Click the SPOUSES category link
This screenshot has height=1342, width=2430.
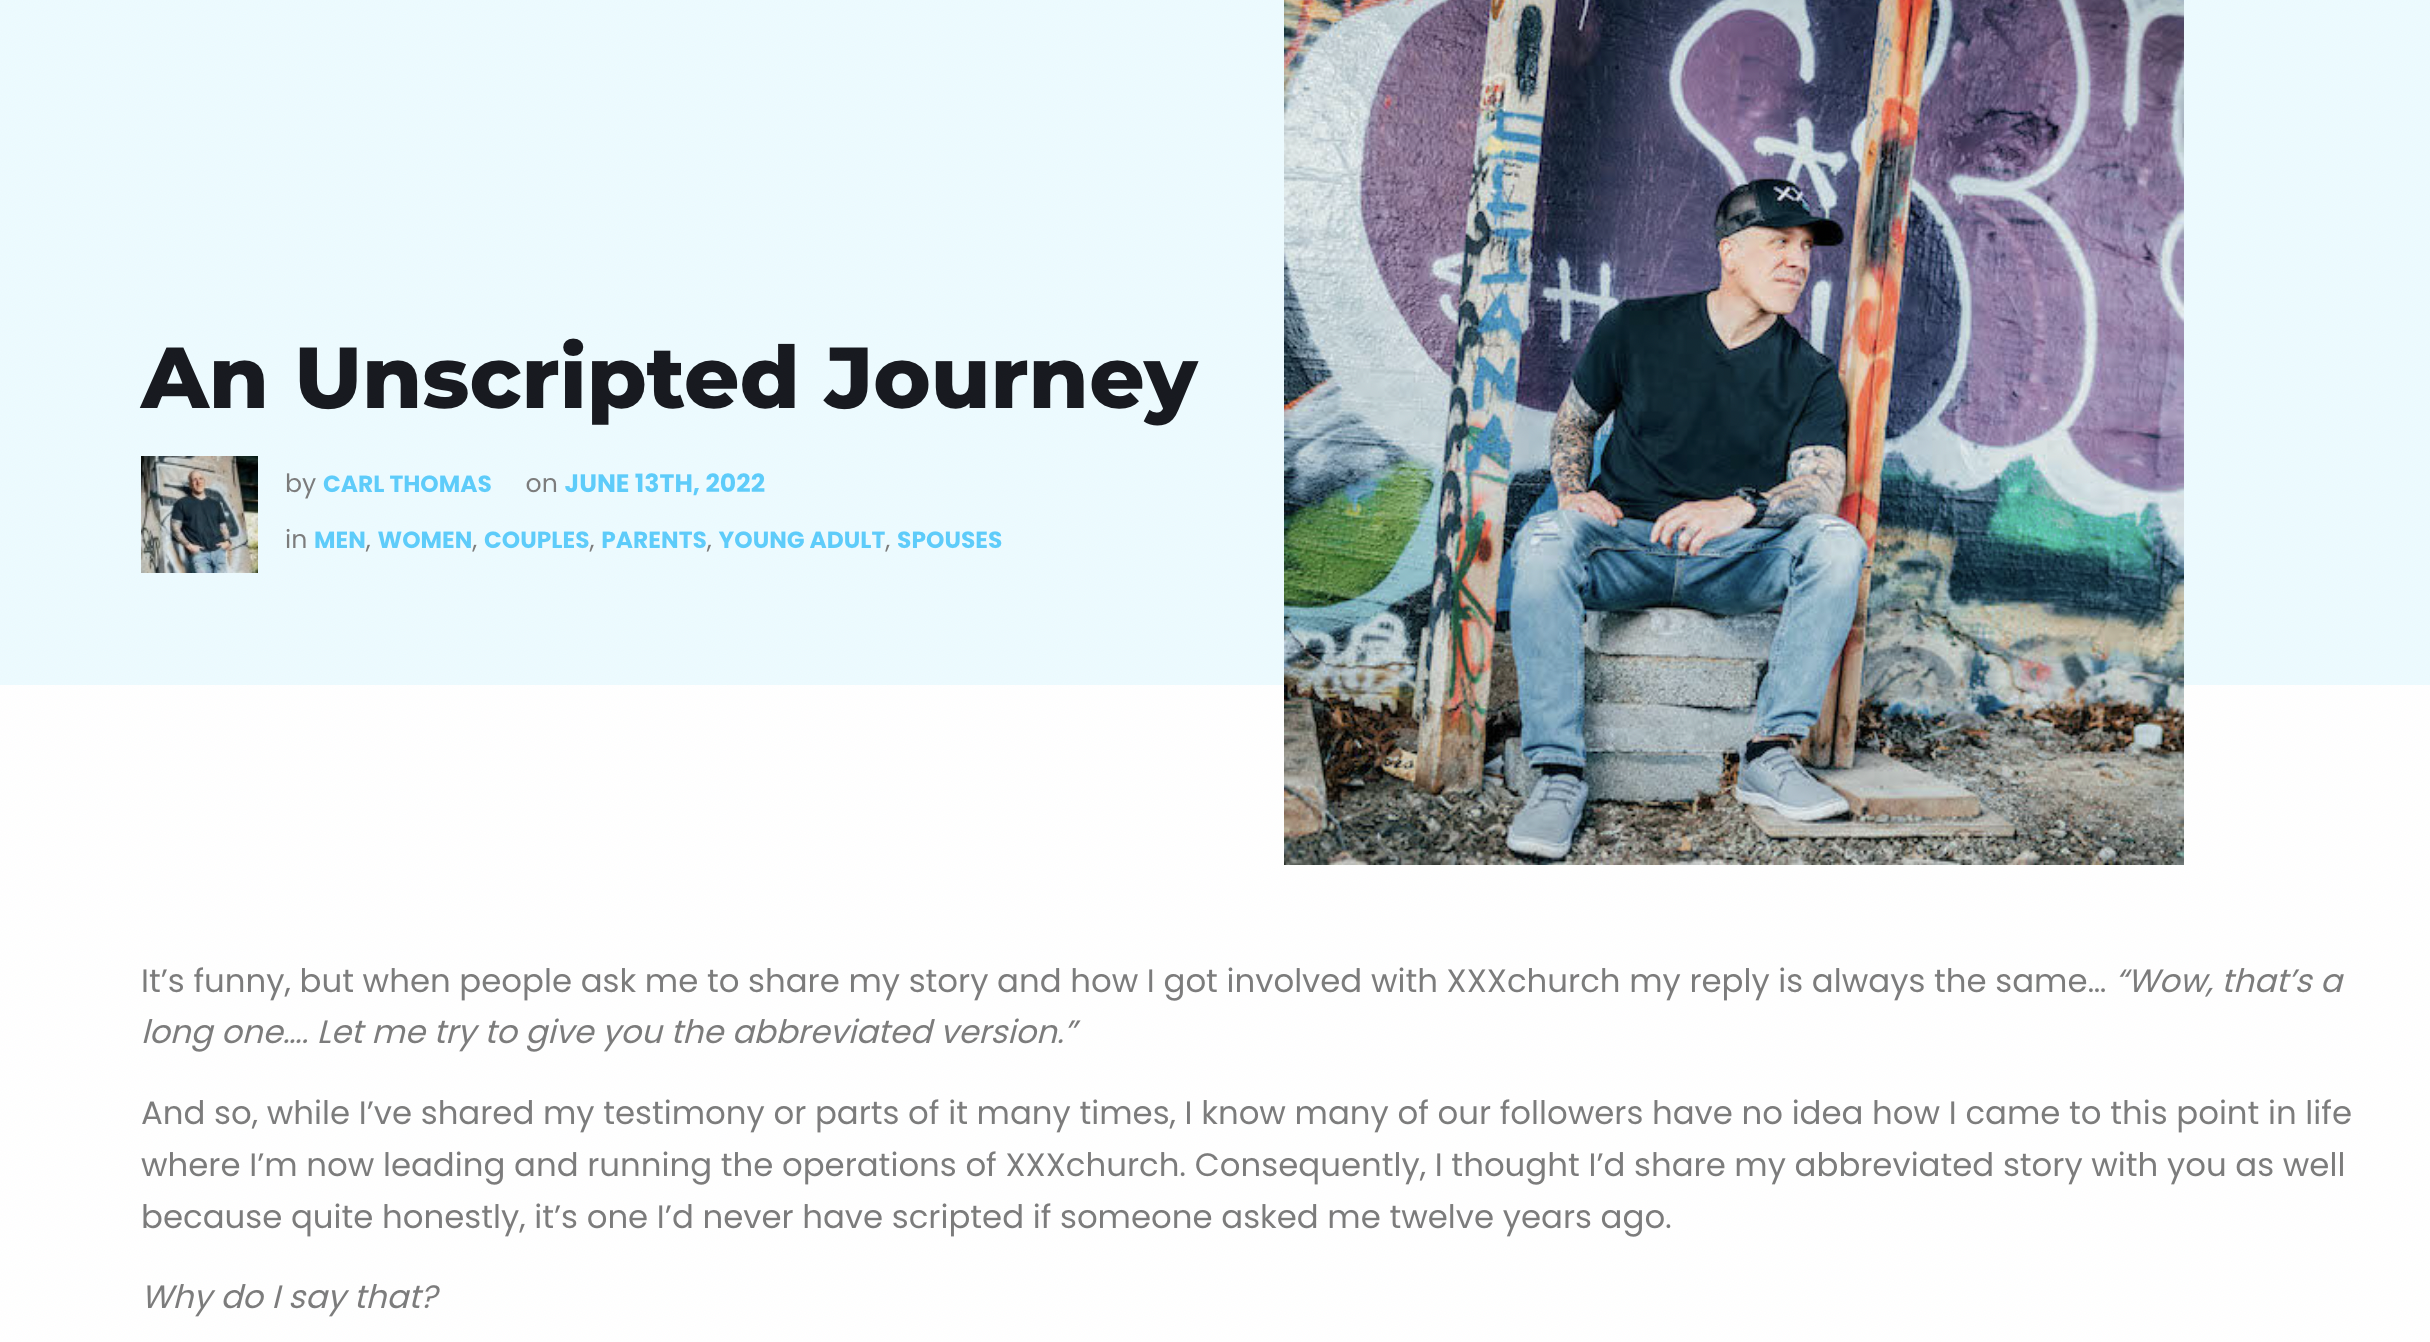(948, 540)
